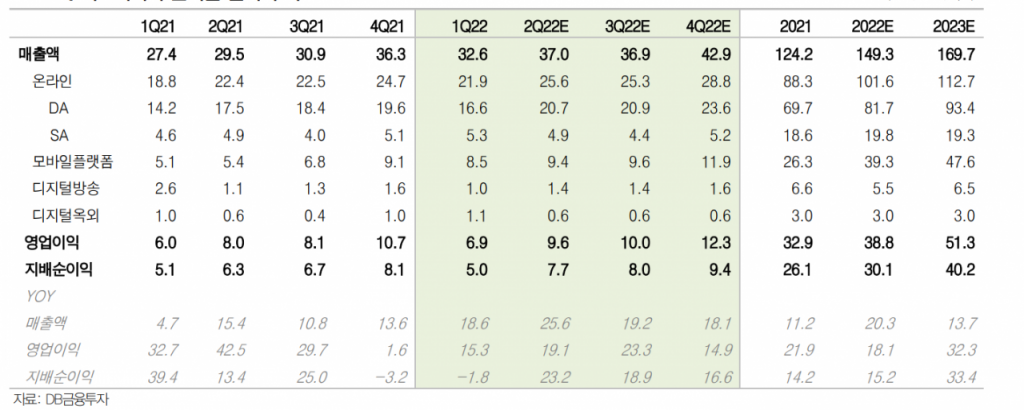Select the 온라인 row label
1024x410 pixels.
58,79
